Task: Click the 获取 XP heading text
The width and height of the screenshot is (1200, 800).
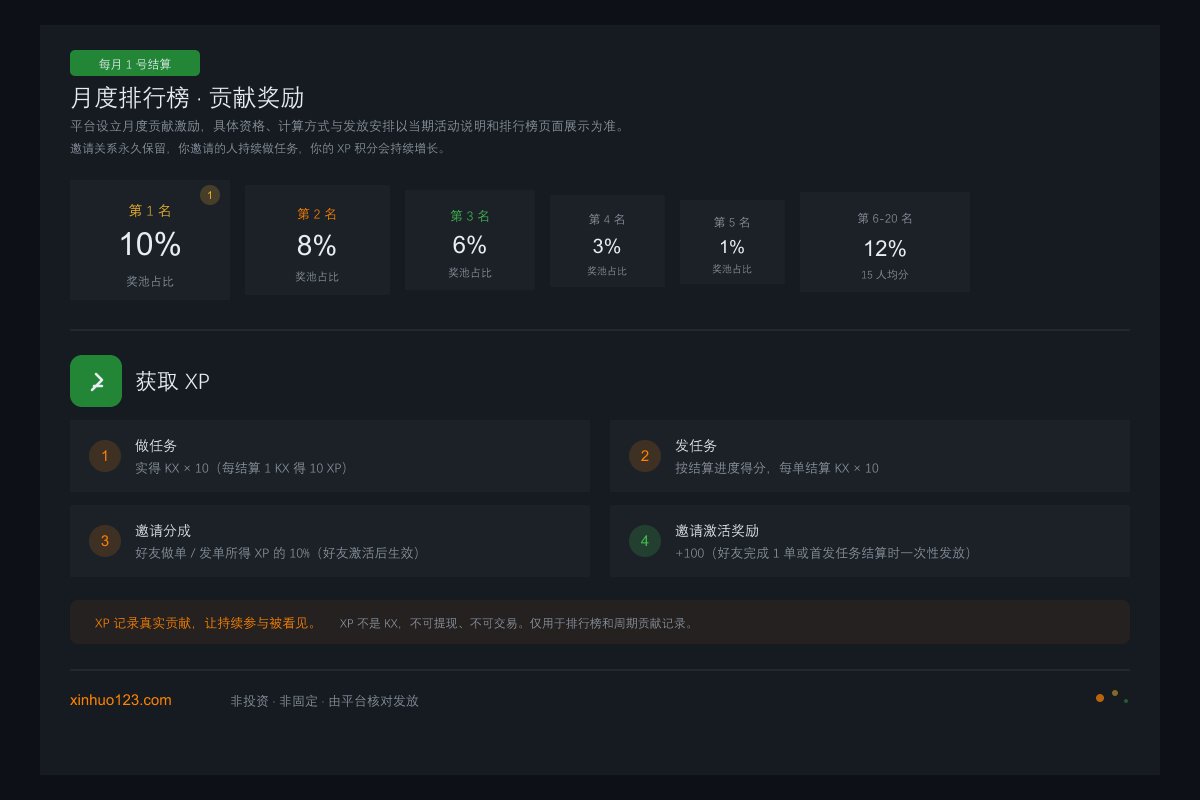Action: [x=173, y=381]
